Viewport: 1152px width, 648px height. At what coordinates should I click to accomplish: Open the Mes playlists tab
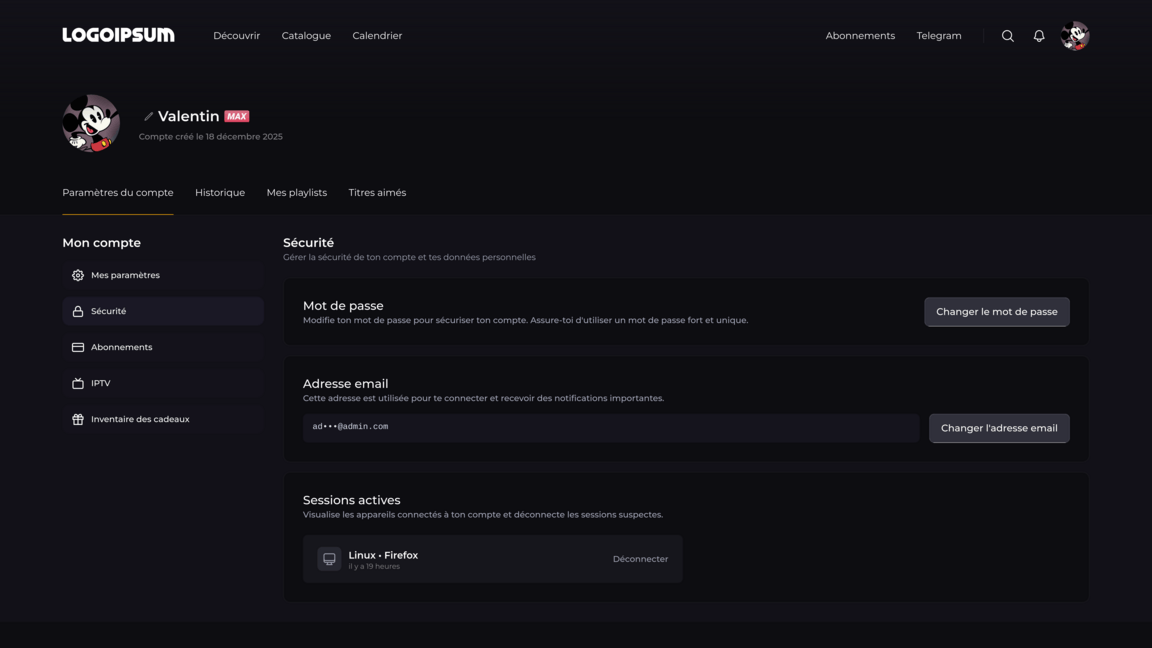(x=296, y=192)
